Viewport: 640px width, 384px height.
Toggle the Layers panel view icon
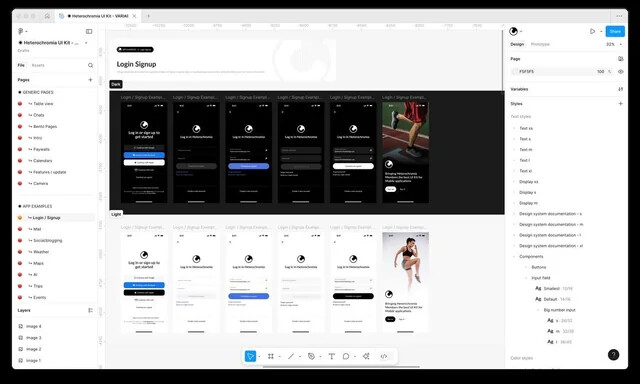coord(90,310)
